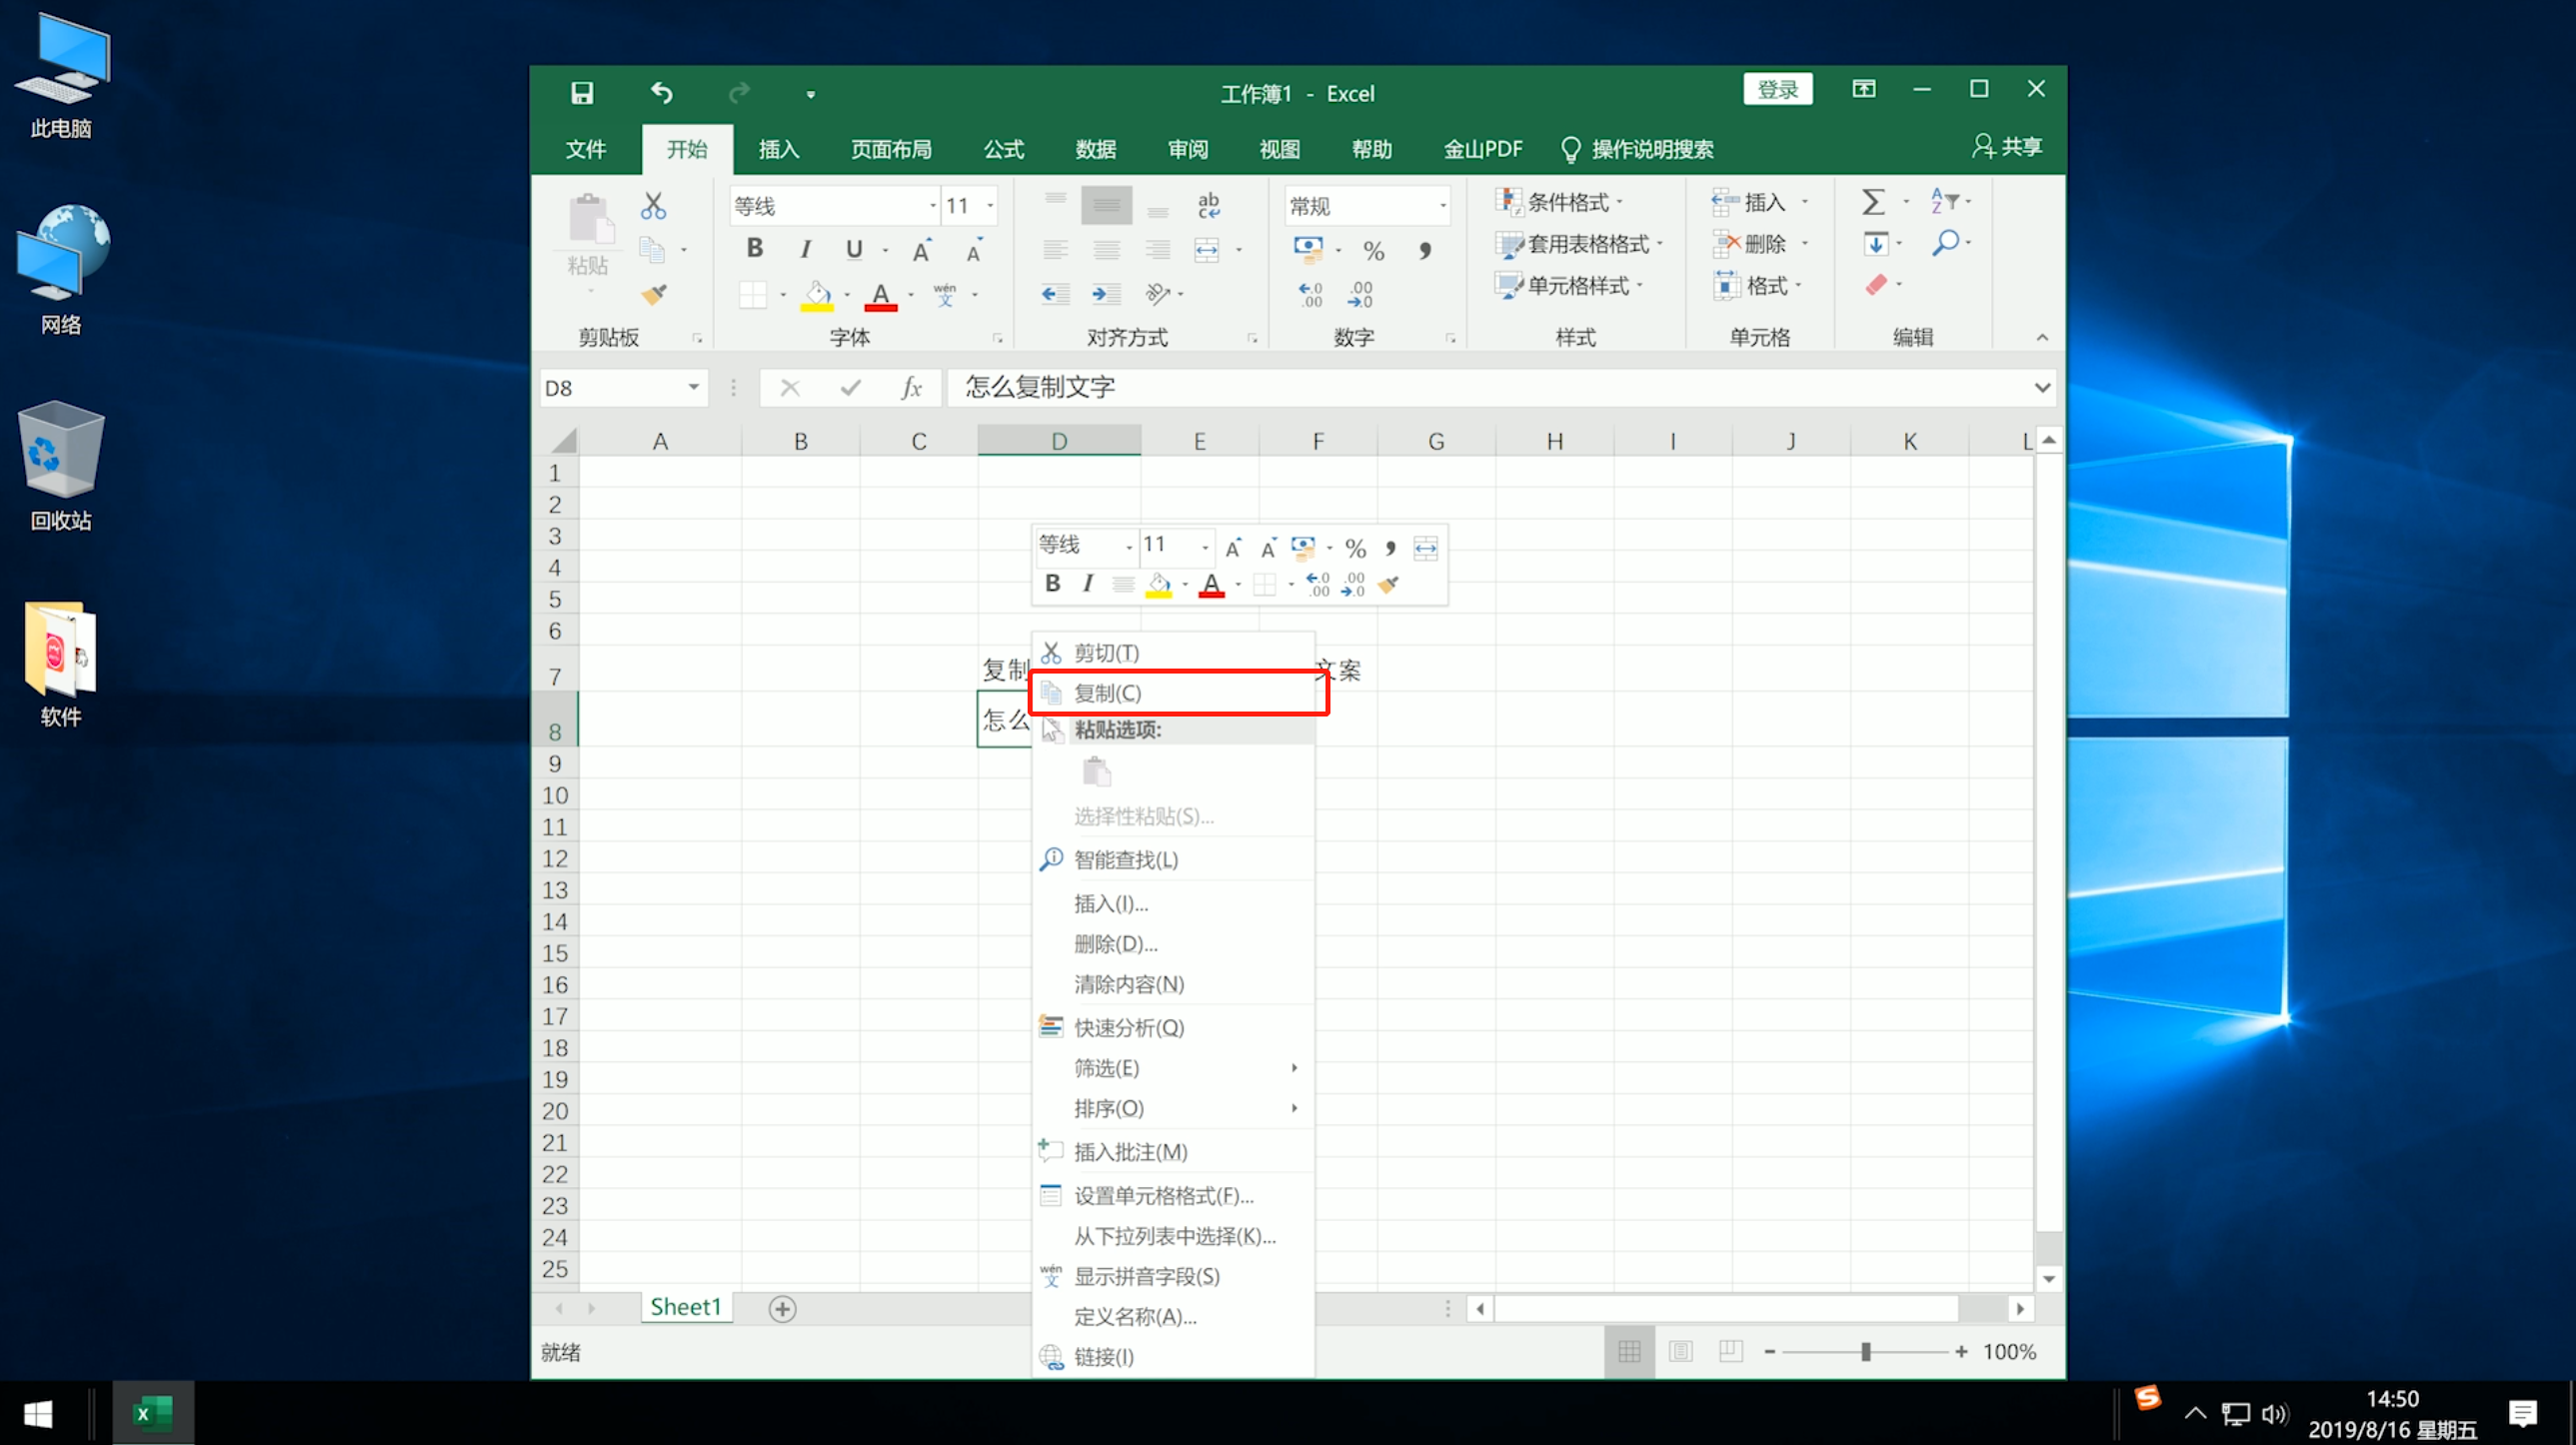This screenshot has width=2576, height=1445.
Task: Switch to Page Layout view
Action: [1681, 1352]
